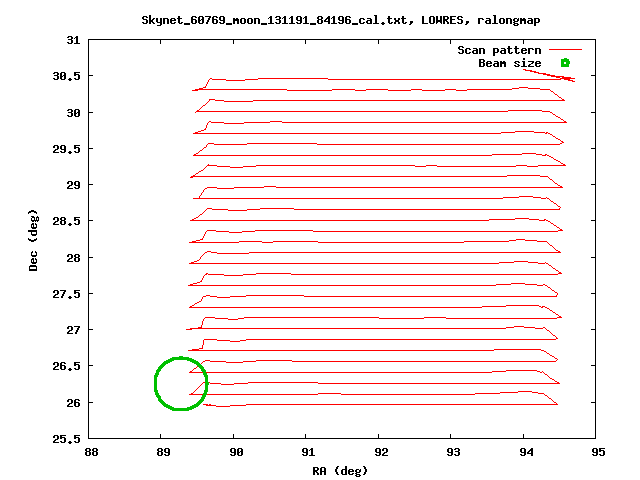Image resolution: width=640 pixels, height=480 pixels.
Task: Click the RA axis value 90
Action: [236, 452]
